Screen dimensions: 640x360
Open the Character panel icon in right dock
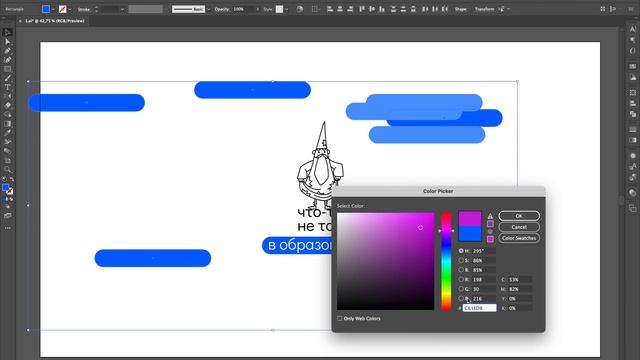633,29
